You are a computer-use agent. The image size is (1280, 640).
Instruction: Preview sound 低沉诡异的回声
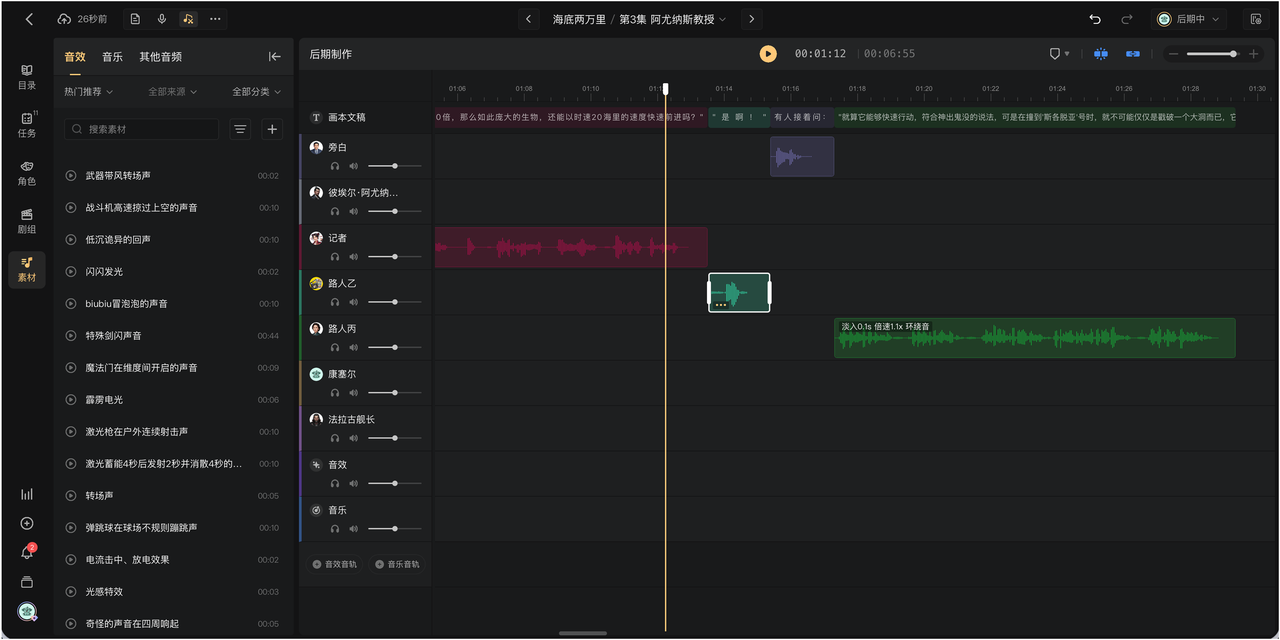pyautogui.click(x=71, y=240)
